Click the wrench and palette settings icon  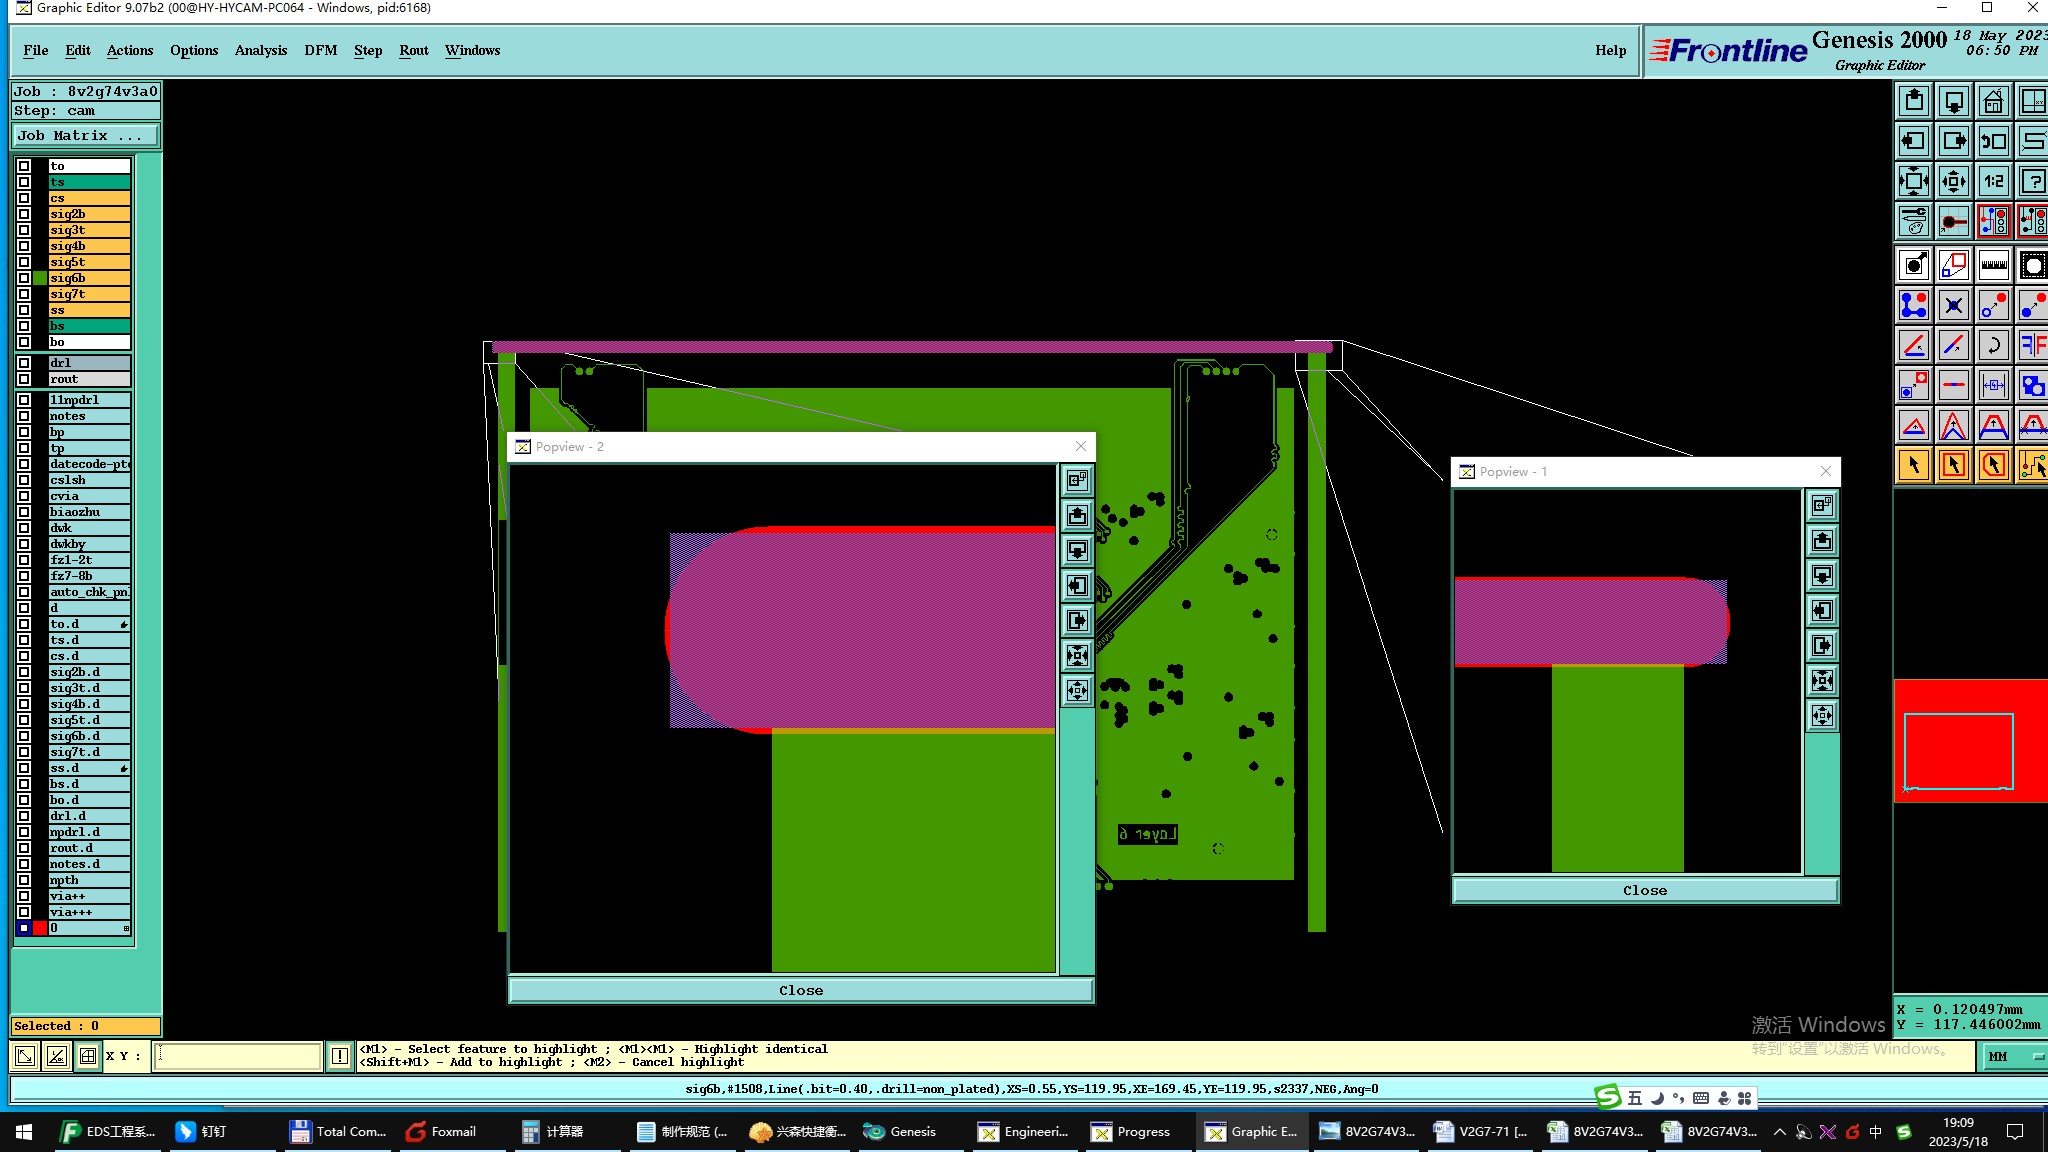tap(1914, 220)
